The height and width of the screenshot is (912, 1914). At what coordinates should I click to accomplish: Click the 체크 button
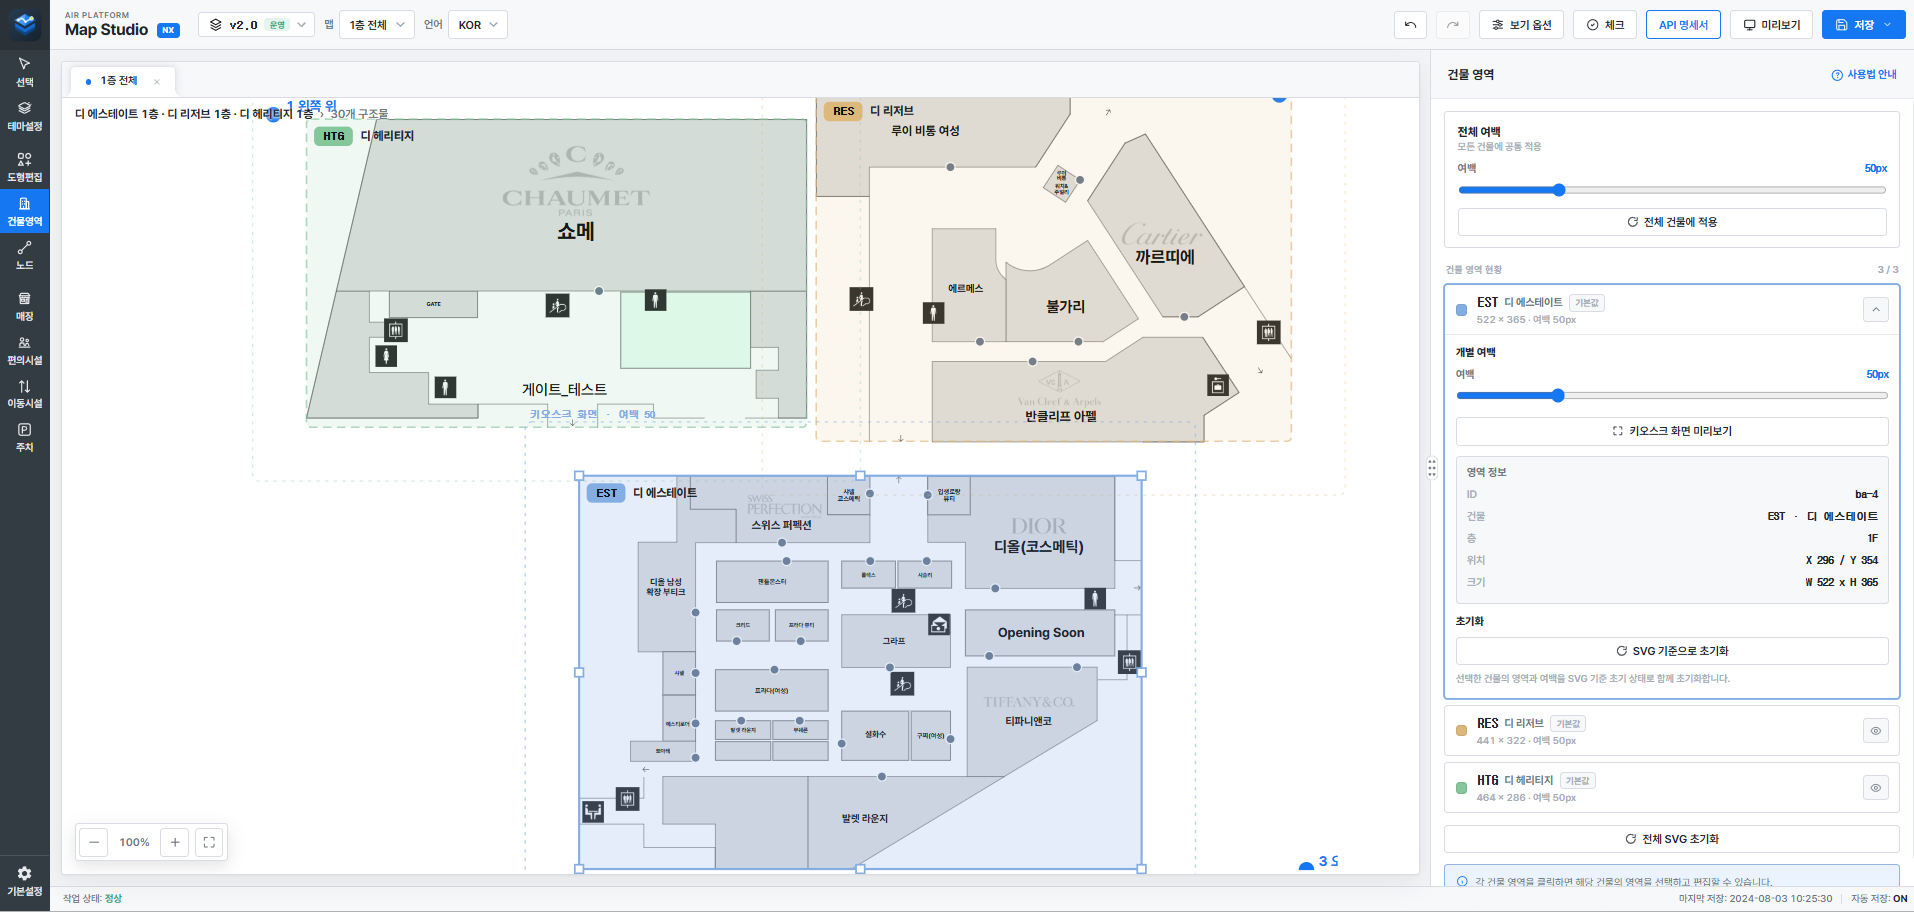point(1605,25)
